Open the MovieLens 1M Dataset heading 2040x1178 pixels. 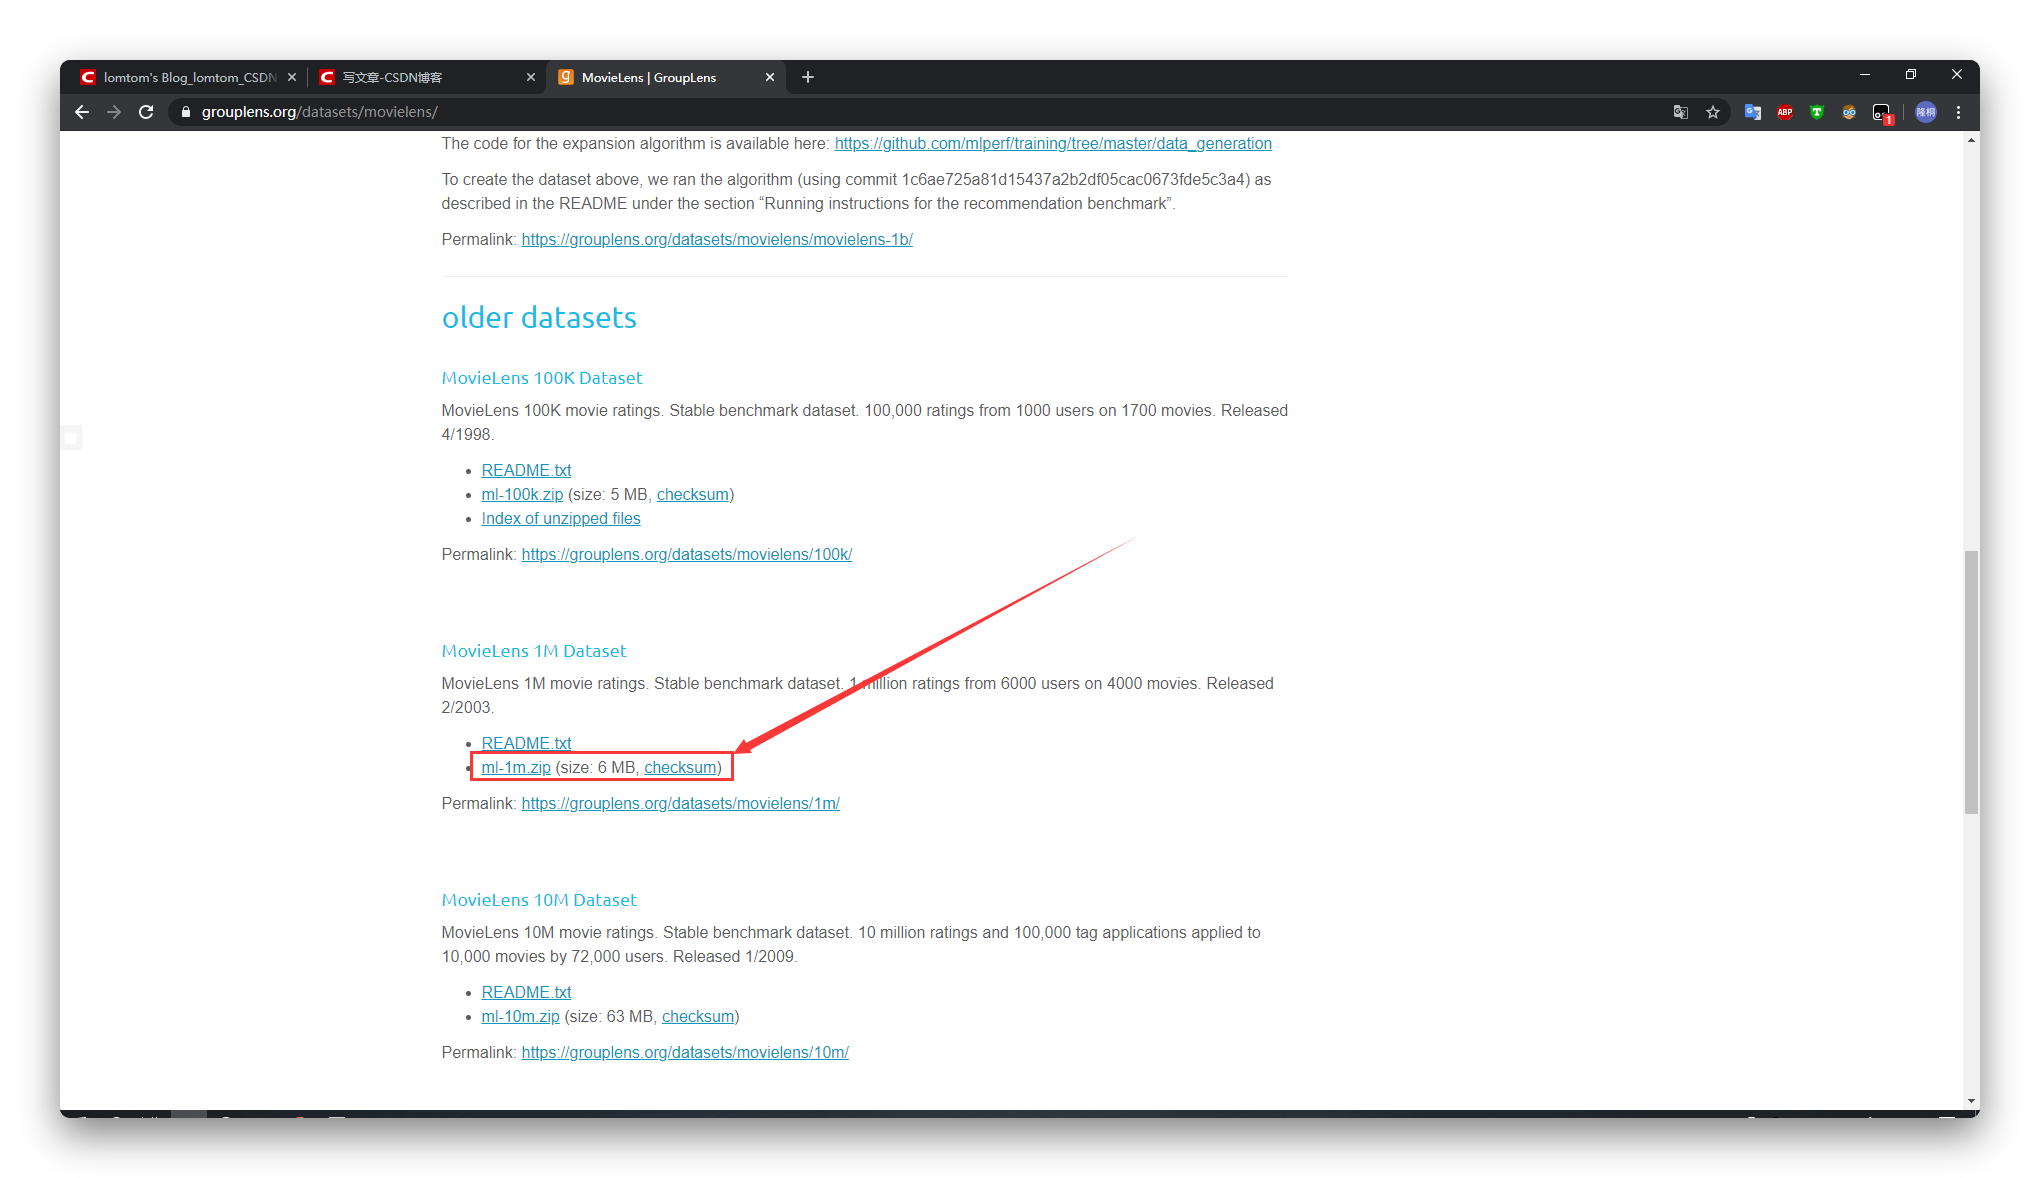[x=534, y=651]
